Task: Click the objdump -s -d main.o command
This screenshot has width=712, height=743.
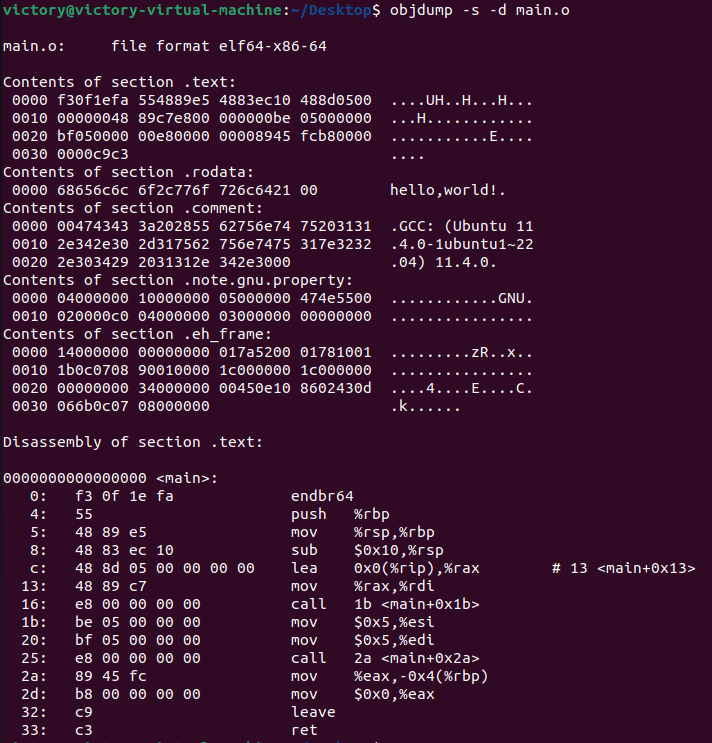Action: coord(479,10)
